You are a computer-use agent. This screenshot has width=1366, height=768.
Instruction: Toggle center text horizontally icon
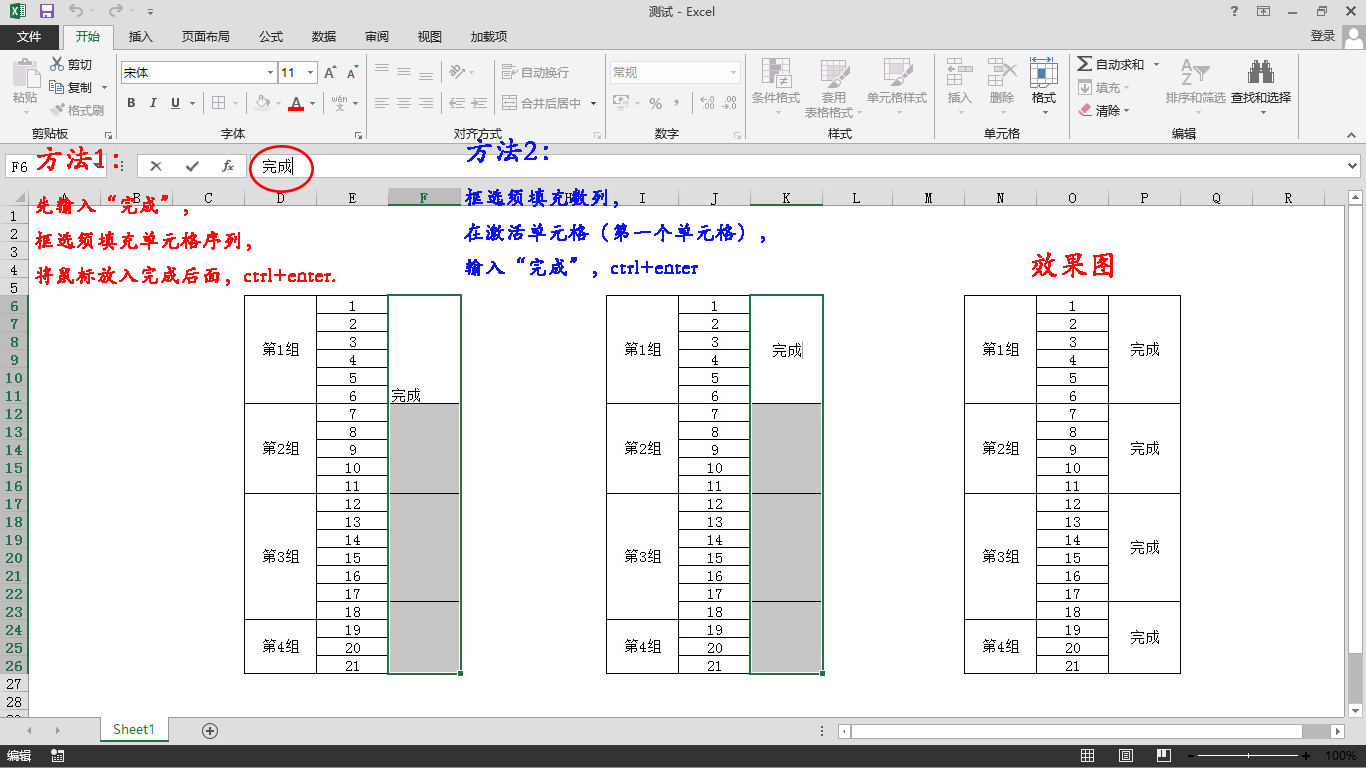[x=404, y=103]
